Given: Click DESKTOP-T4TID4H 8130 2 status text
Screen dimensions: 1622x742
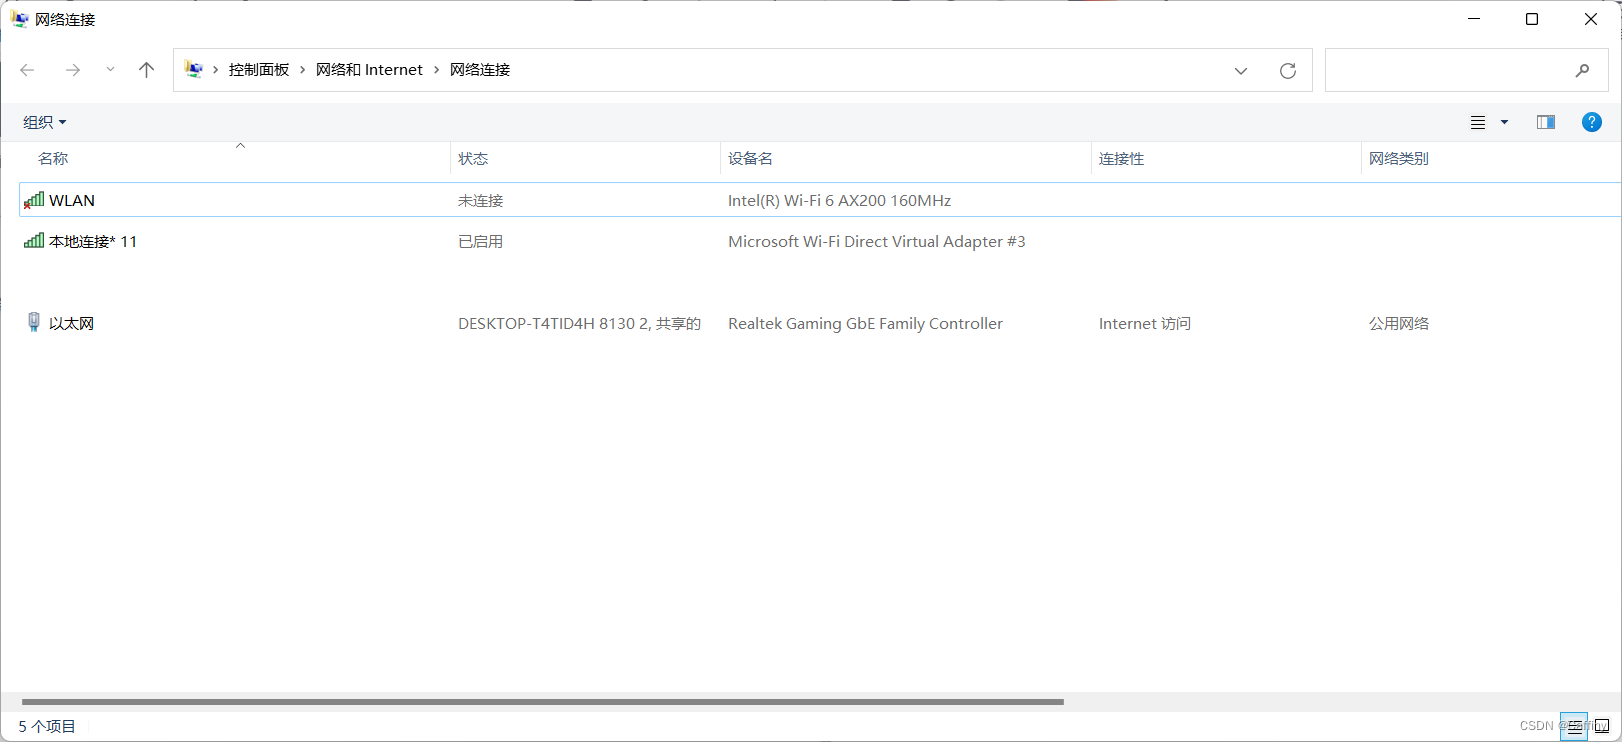Looking at the screenshot, I should tap(579, 324).
